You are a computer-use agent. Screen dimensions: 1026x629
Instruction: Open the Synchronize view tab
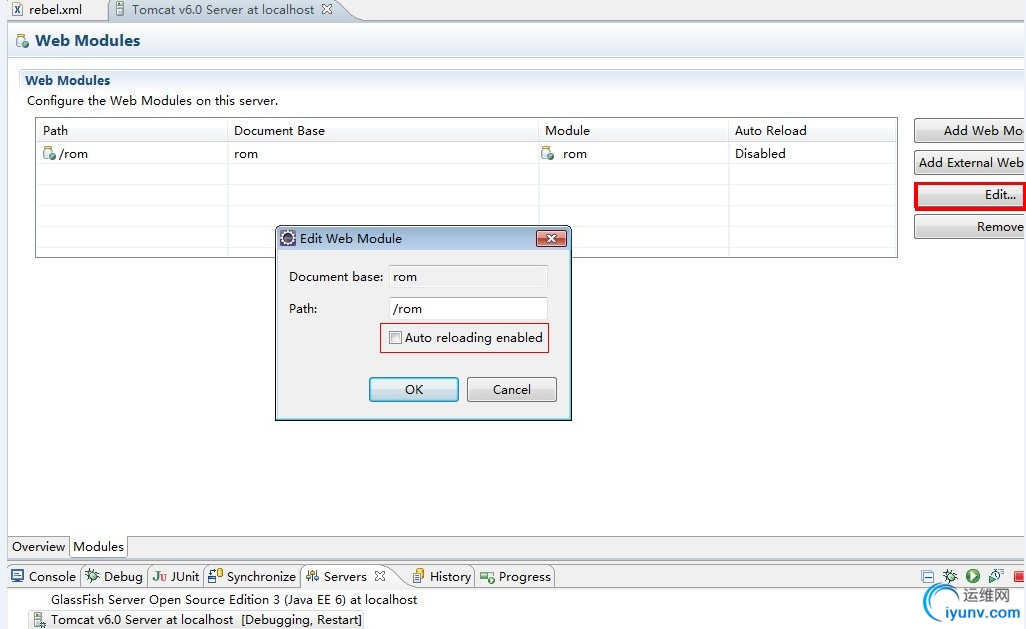[252, 576]
